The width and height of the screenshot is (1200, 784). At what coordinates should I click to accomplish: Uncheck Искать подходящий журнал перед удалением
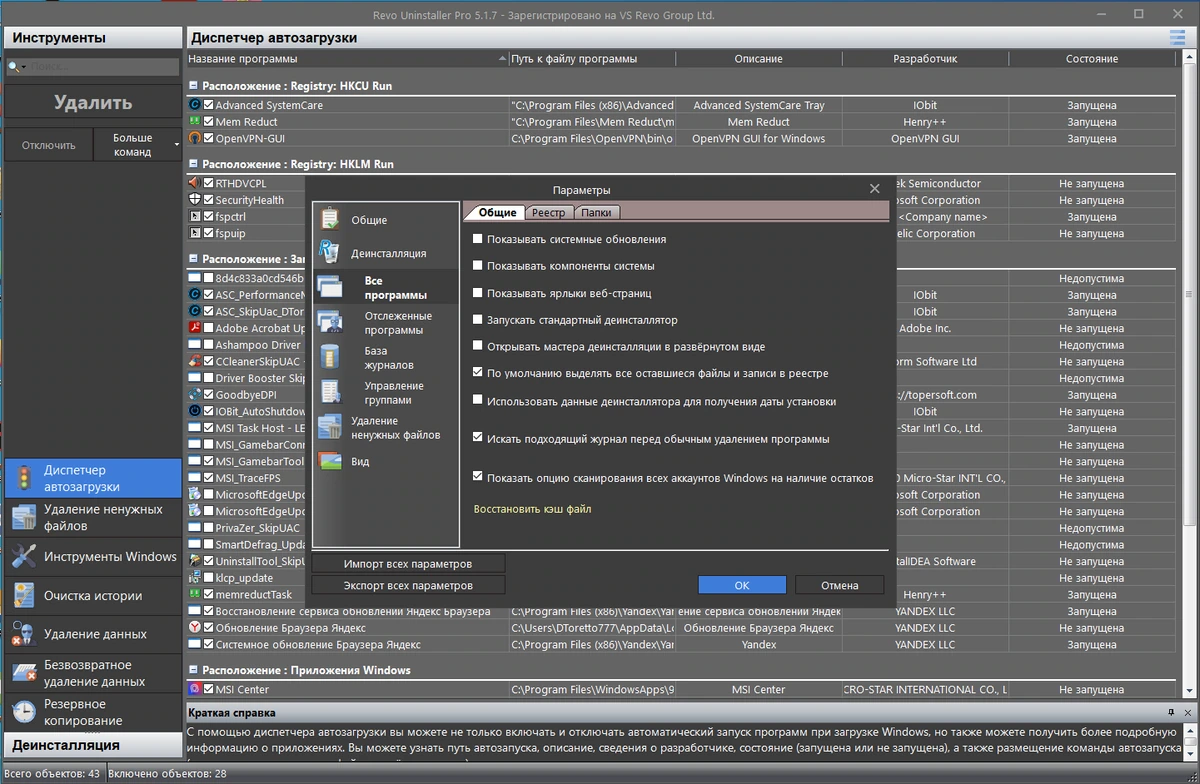(x=478, y=438)
